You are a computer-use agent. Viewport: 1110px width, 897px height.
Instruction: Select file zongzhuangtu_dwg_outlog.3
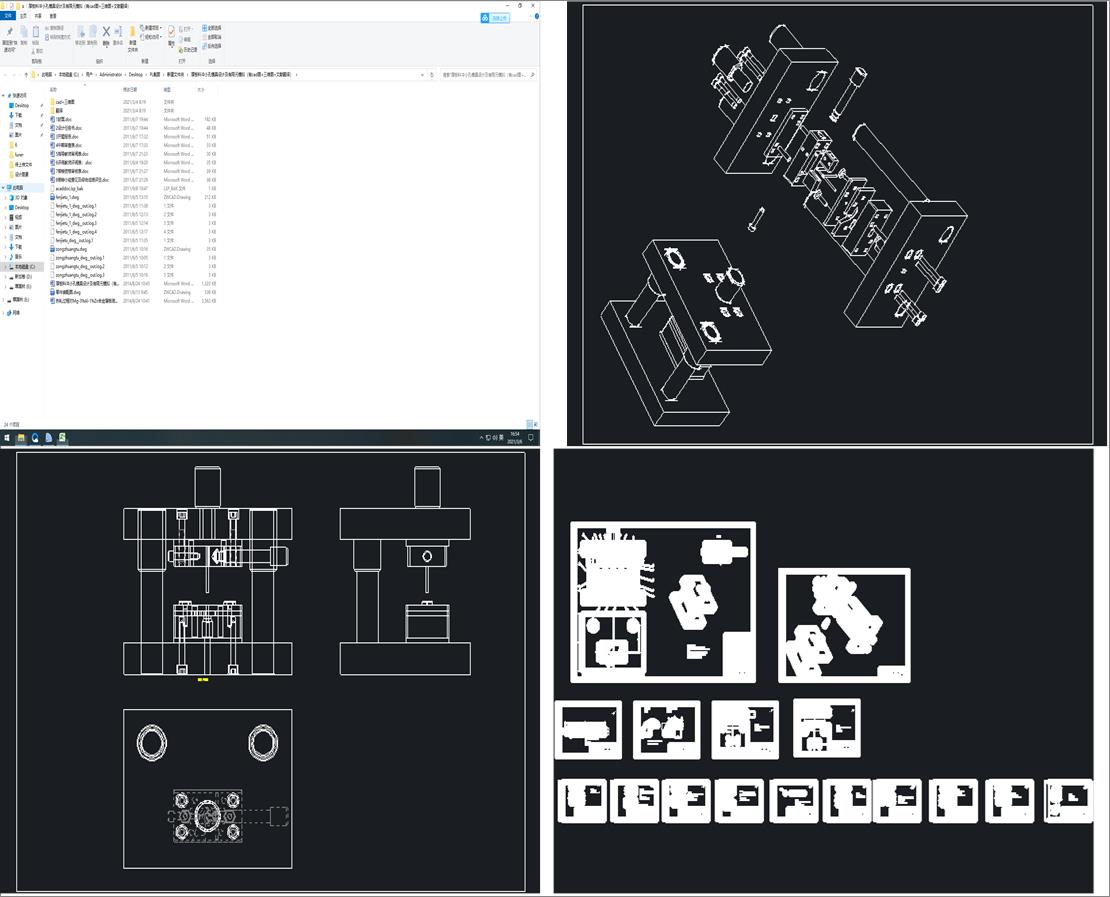(79, 275)
